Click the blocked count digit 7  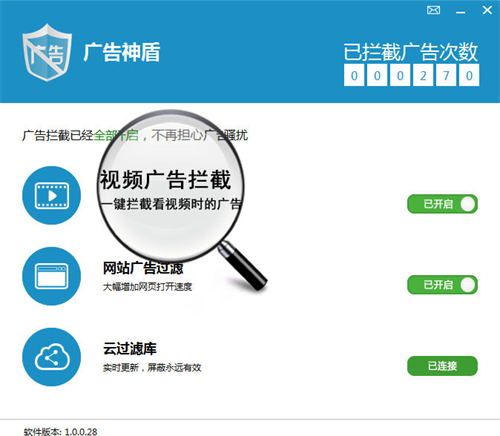pos(446,76)
